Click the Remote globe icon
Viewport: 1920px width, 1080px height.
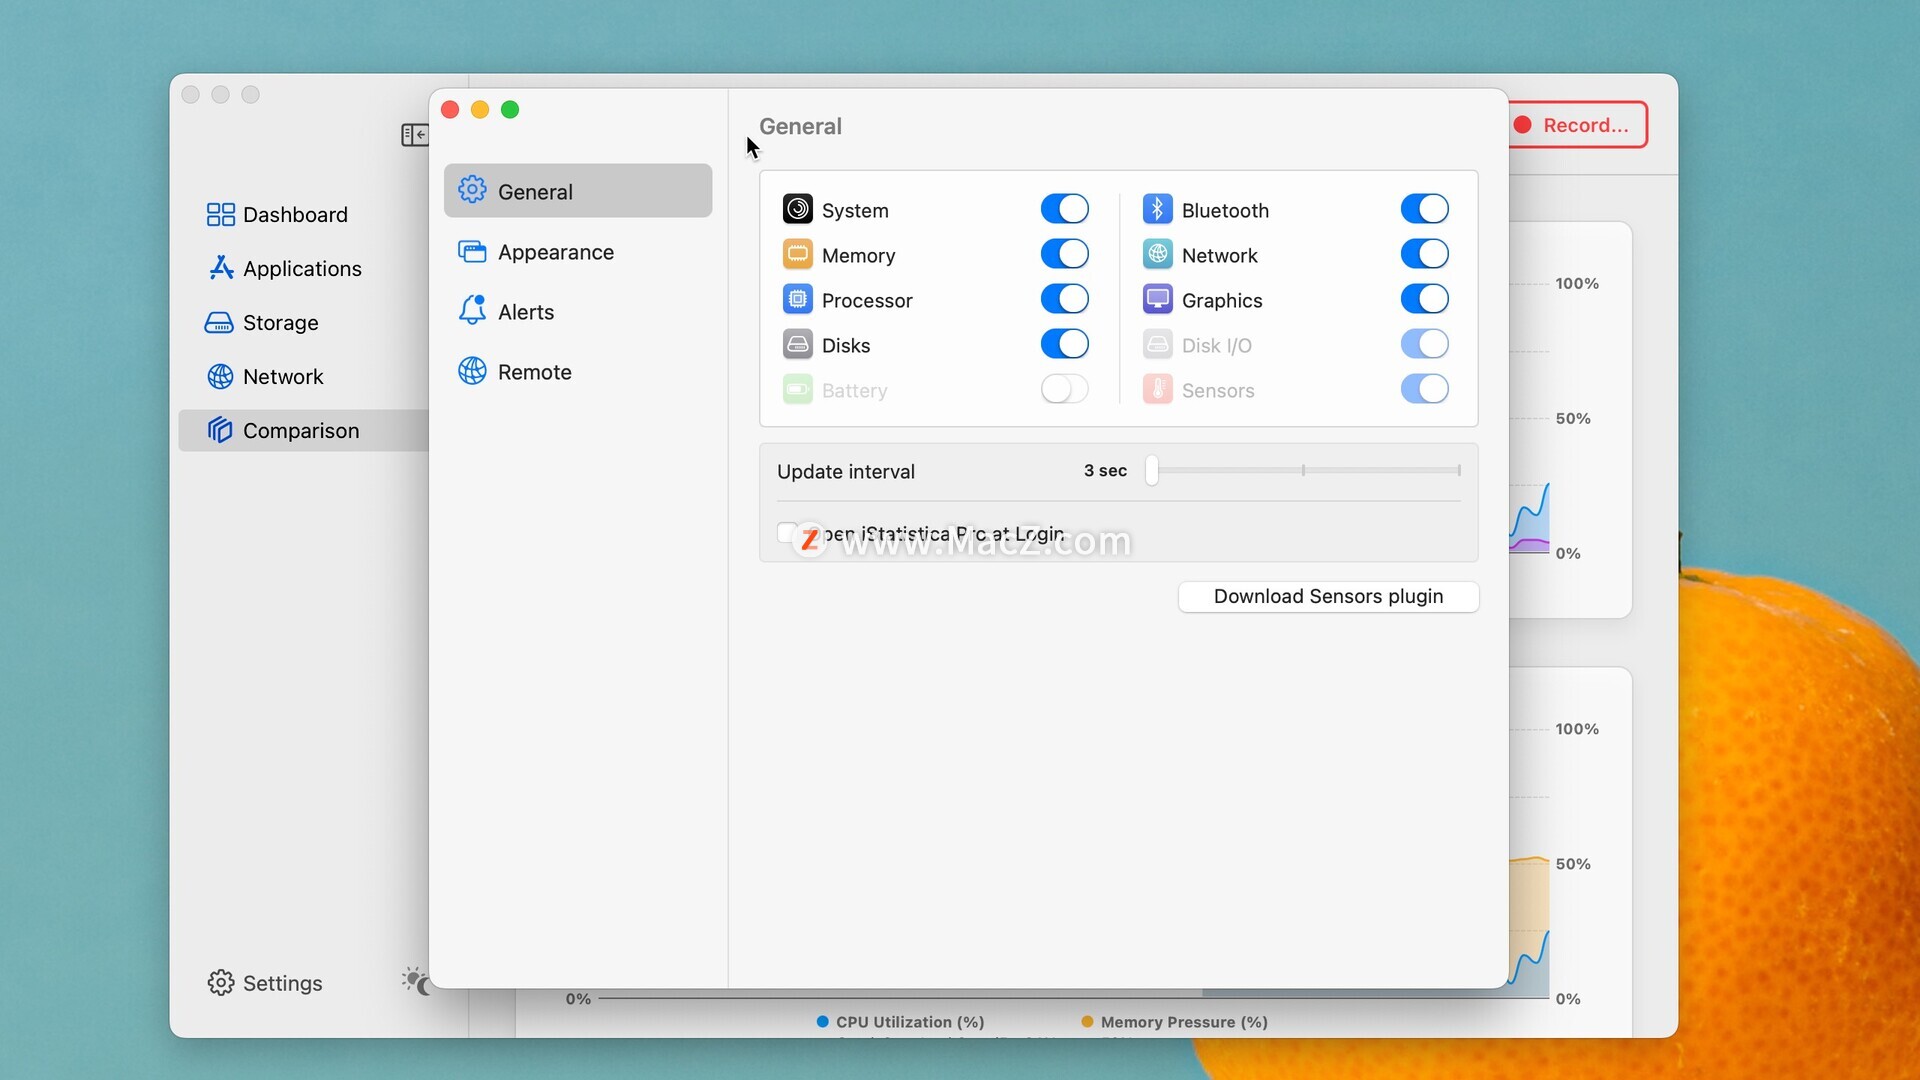tap(472, 371)
